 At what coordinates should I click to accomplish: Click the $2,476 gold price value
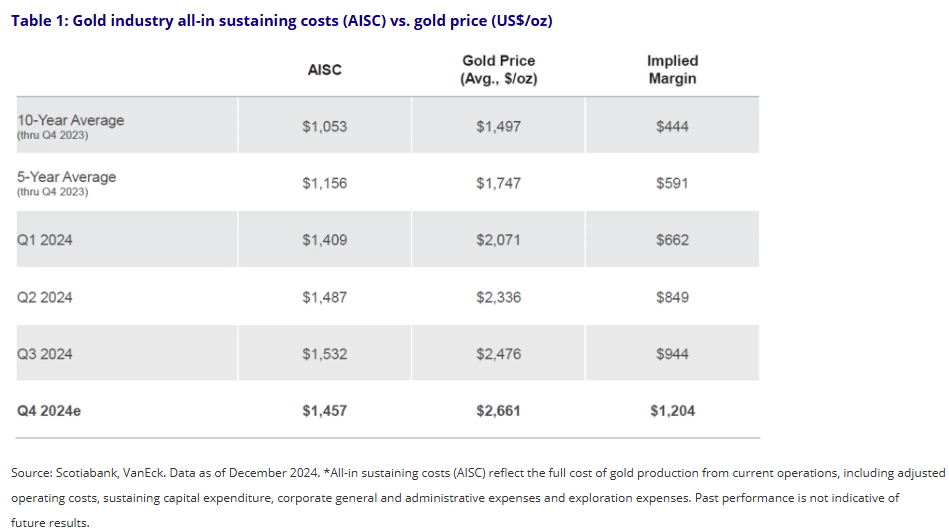(499, 354)
